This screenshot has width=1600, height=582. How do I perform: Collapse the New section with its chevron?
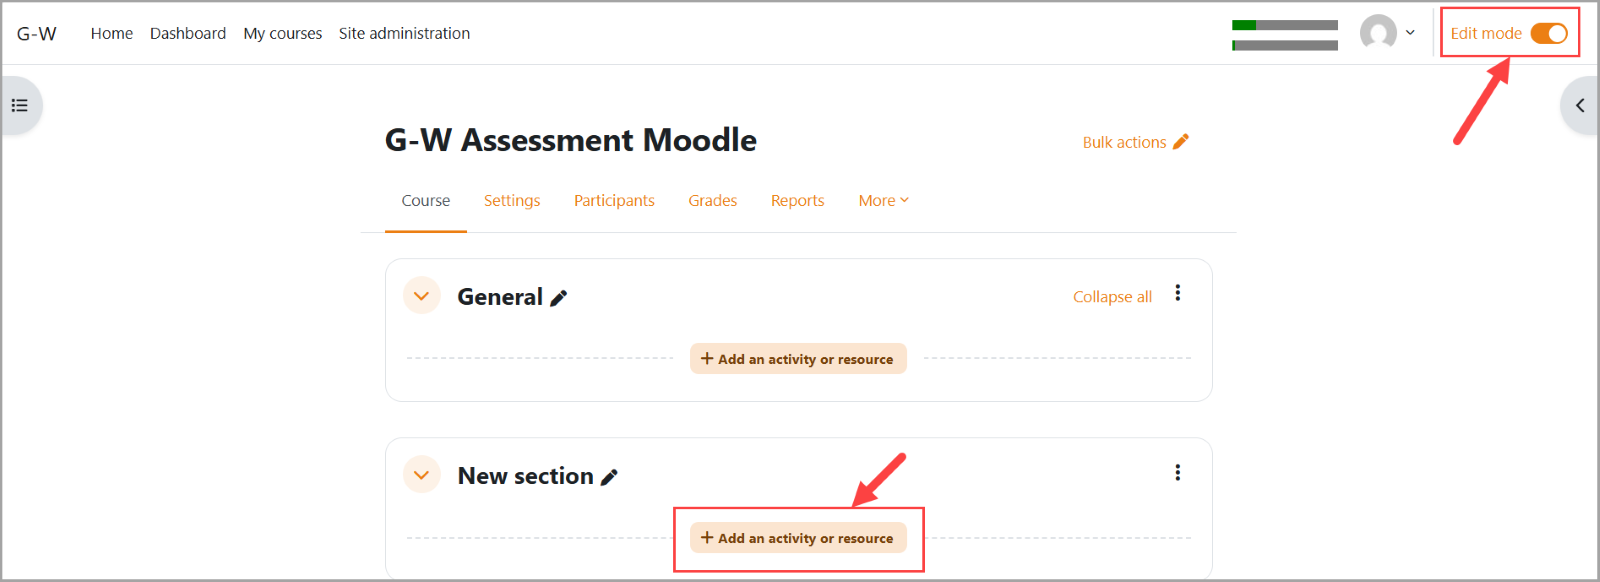[x=422, y=475]
